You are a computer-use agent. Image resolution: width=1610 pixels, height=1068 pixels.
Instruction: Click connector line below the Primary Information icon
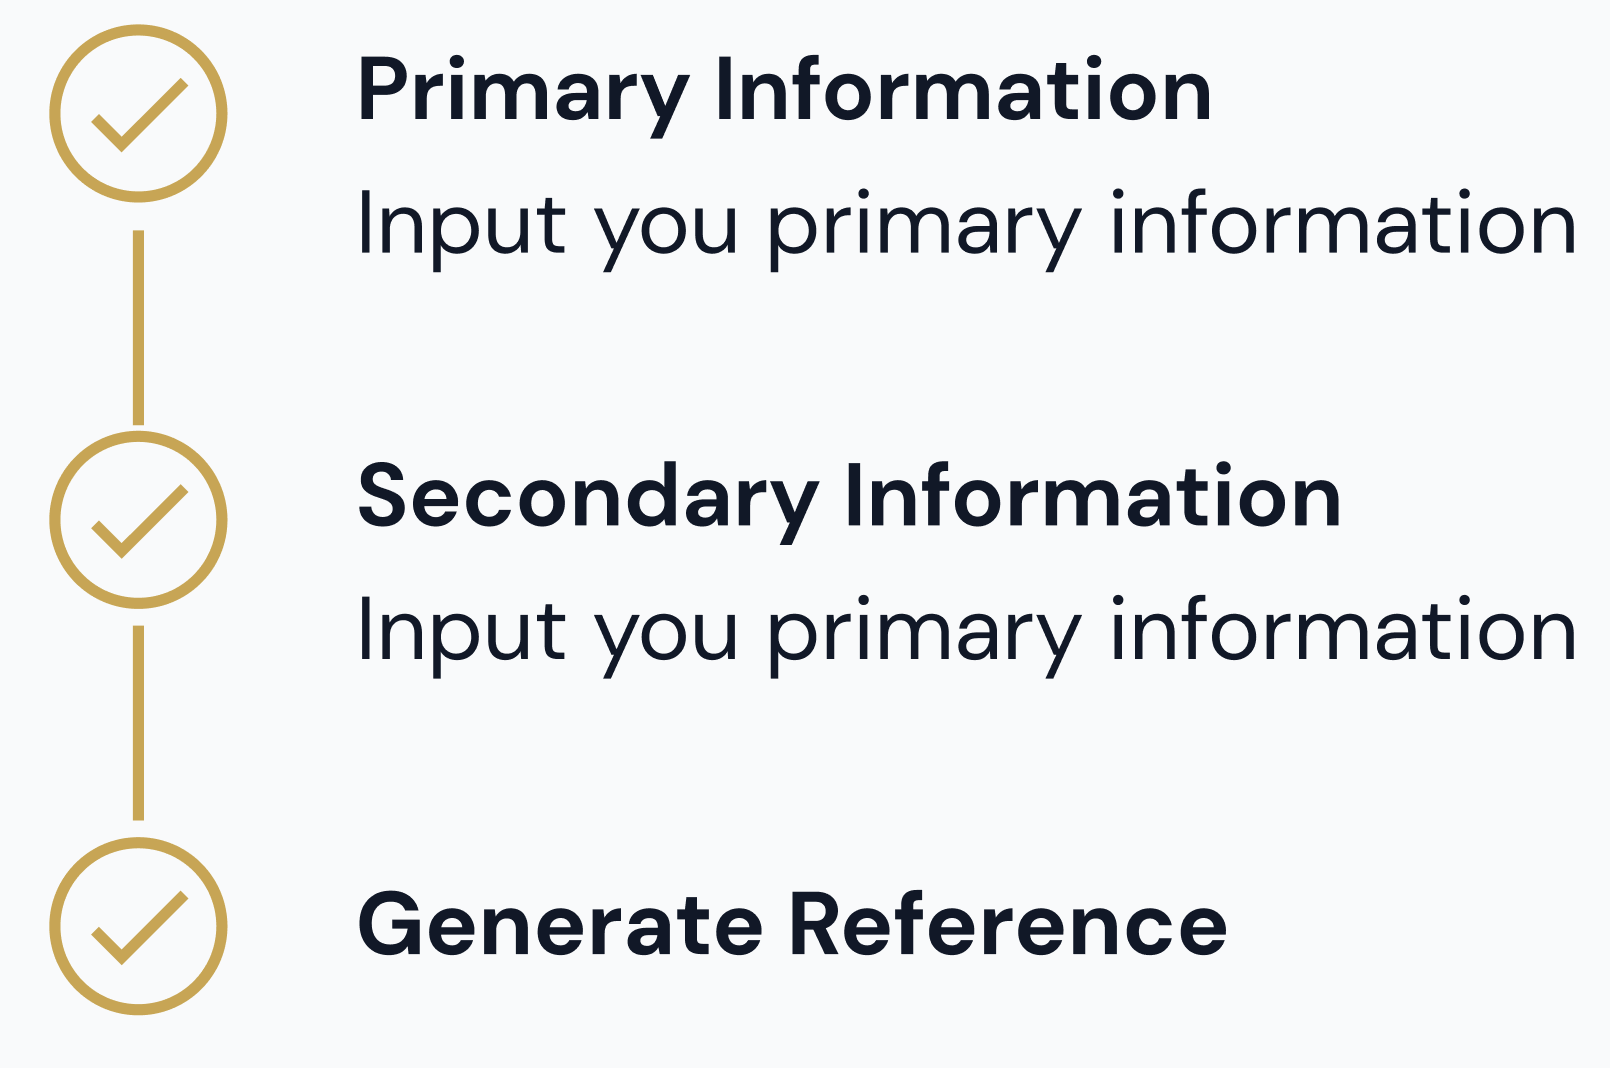pos(139,327)
